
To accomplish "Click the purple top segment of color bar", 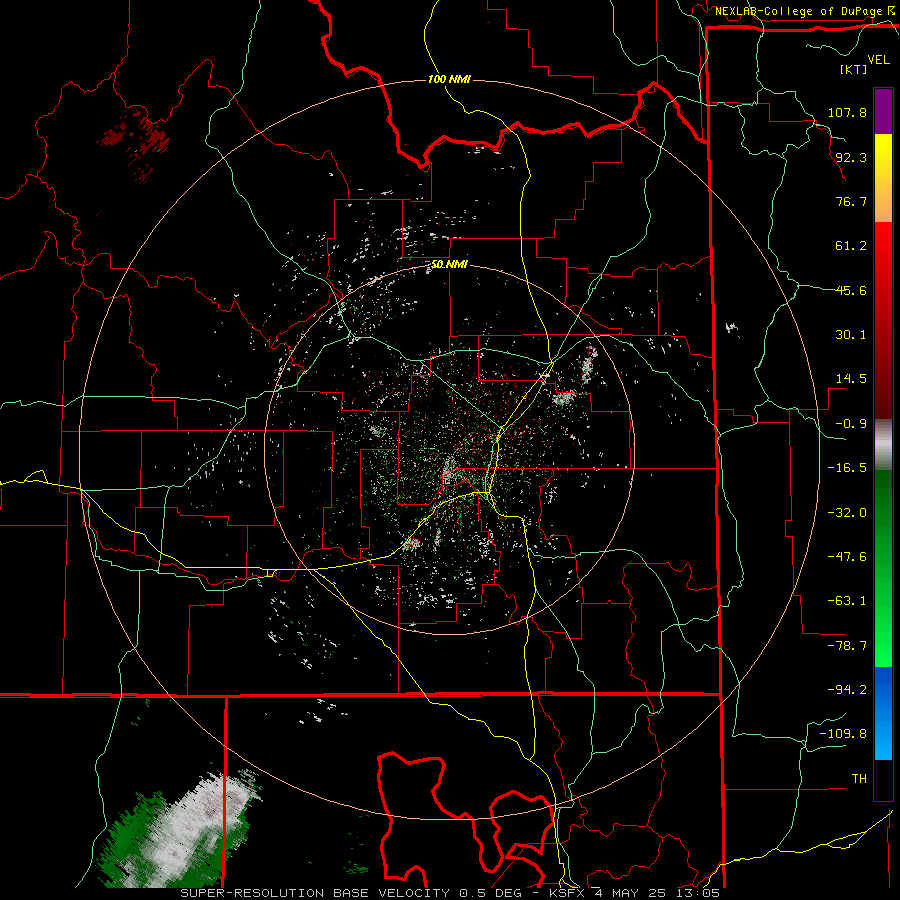I will coord(883,111).
